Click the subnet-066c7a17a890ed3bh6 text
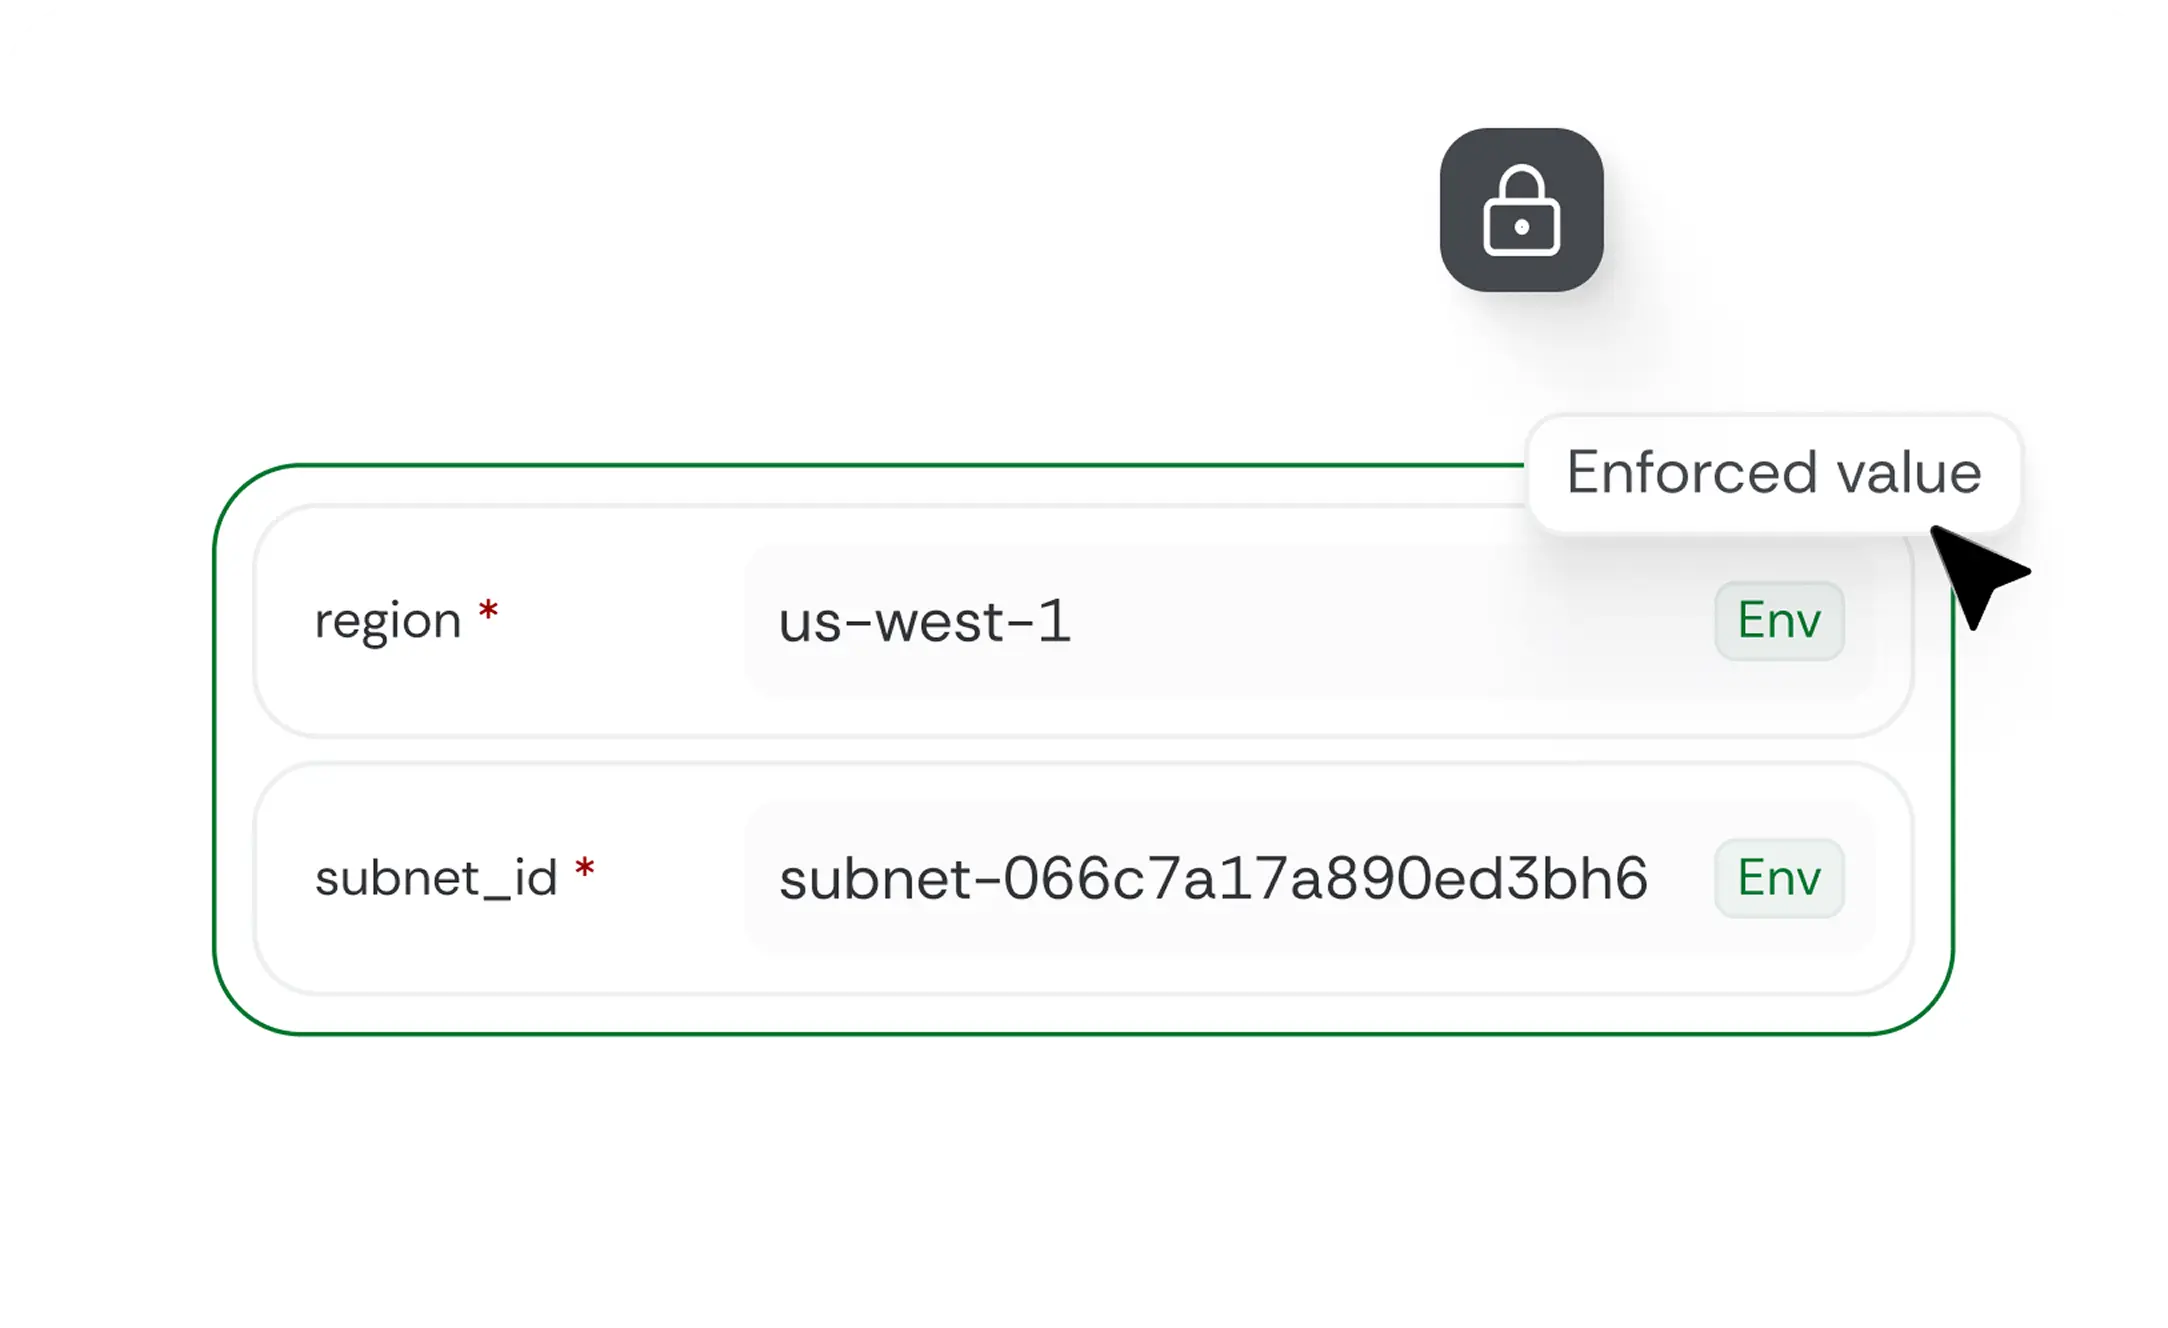 coord(1213,878)
